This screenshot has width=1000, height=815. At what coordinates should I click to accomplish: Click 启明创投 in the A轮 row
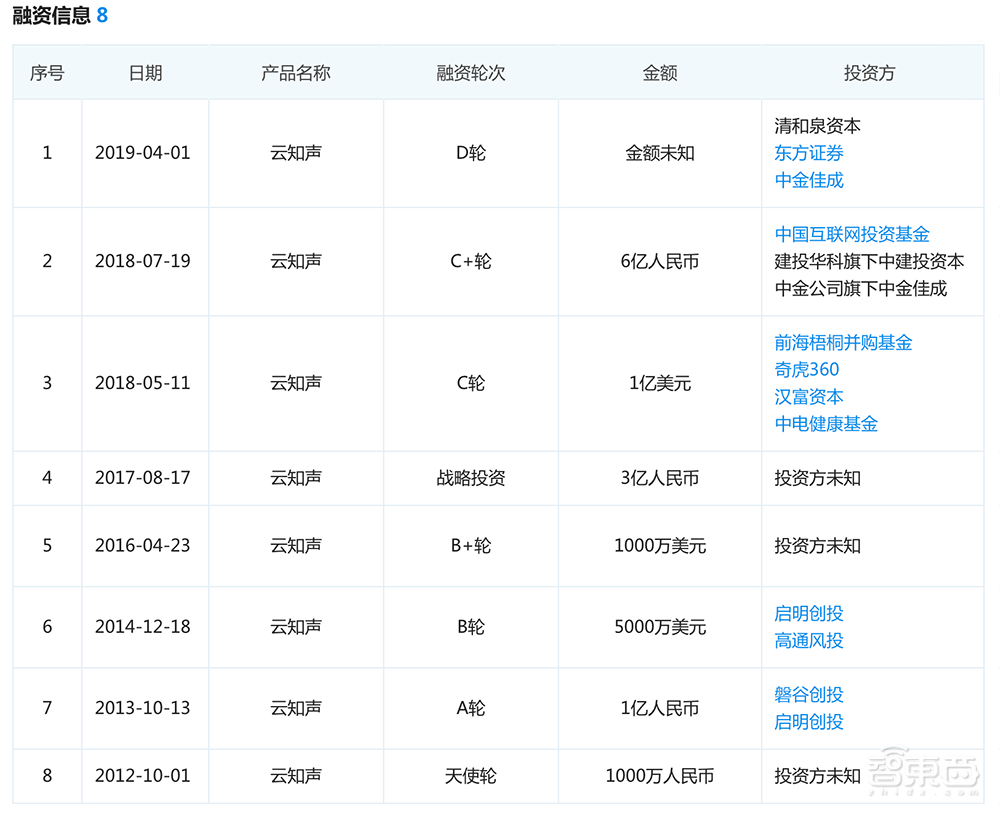pyautogui.click(x=807, y=722)
